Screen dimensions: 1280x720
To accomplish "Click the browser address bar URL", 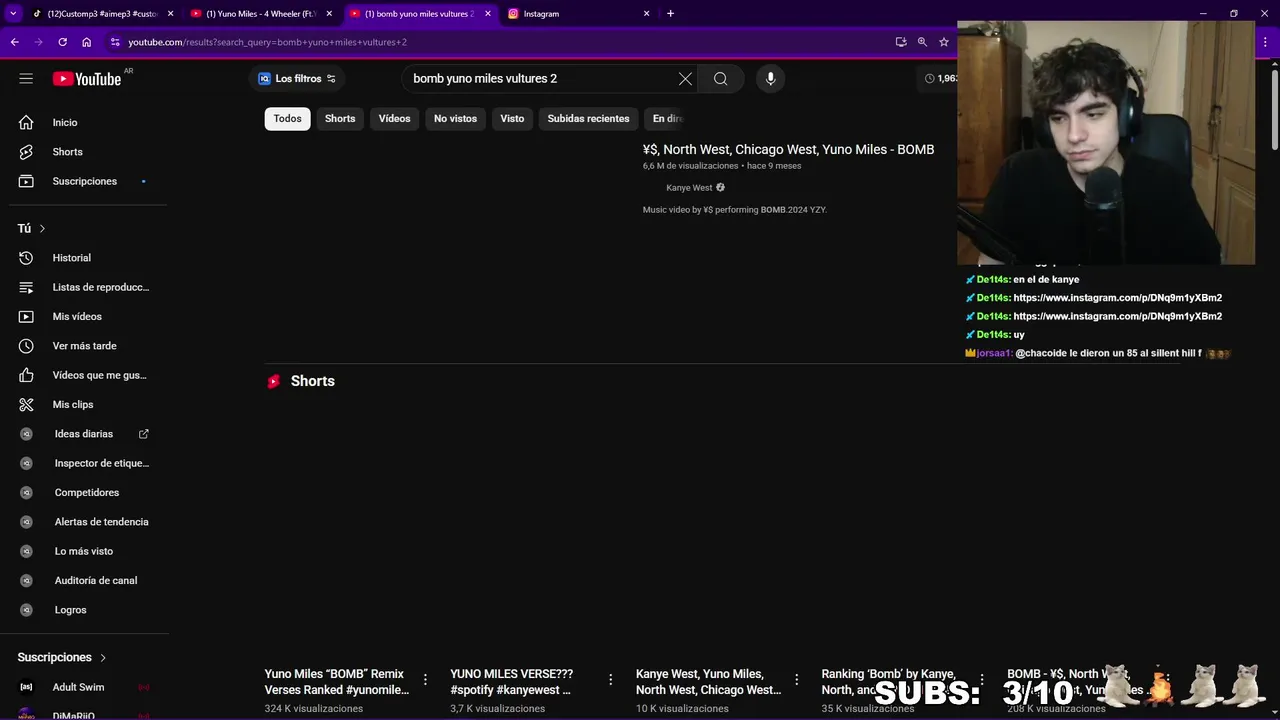I will point(267,42).
